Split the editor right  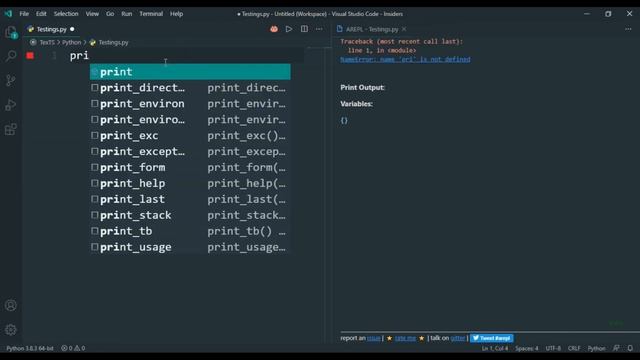[304, 29]
